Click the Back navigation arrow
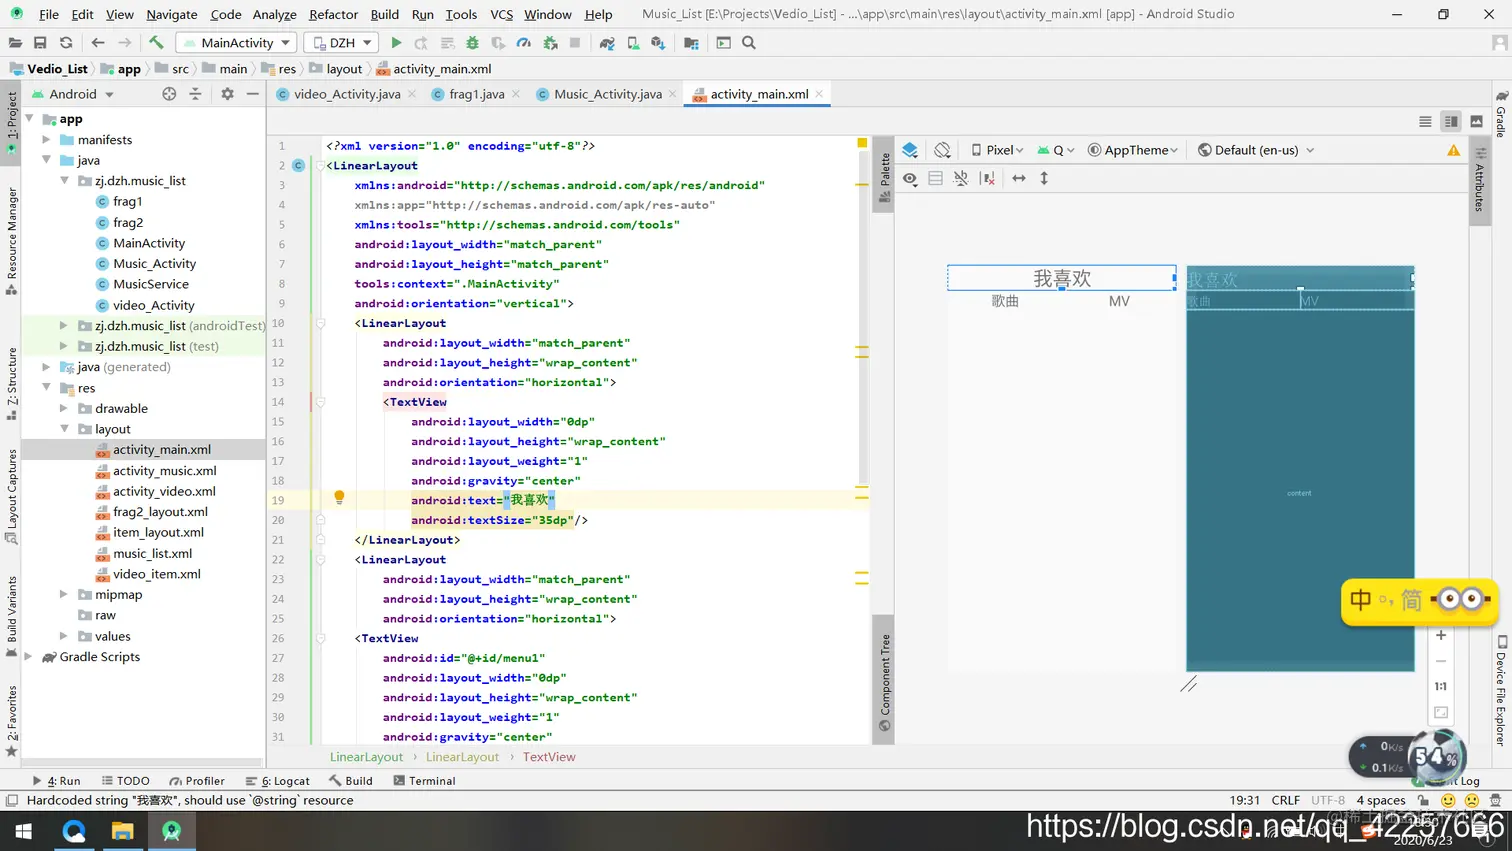The width and height of the screenshot is (1512, 851). pos(97,43)
